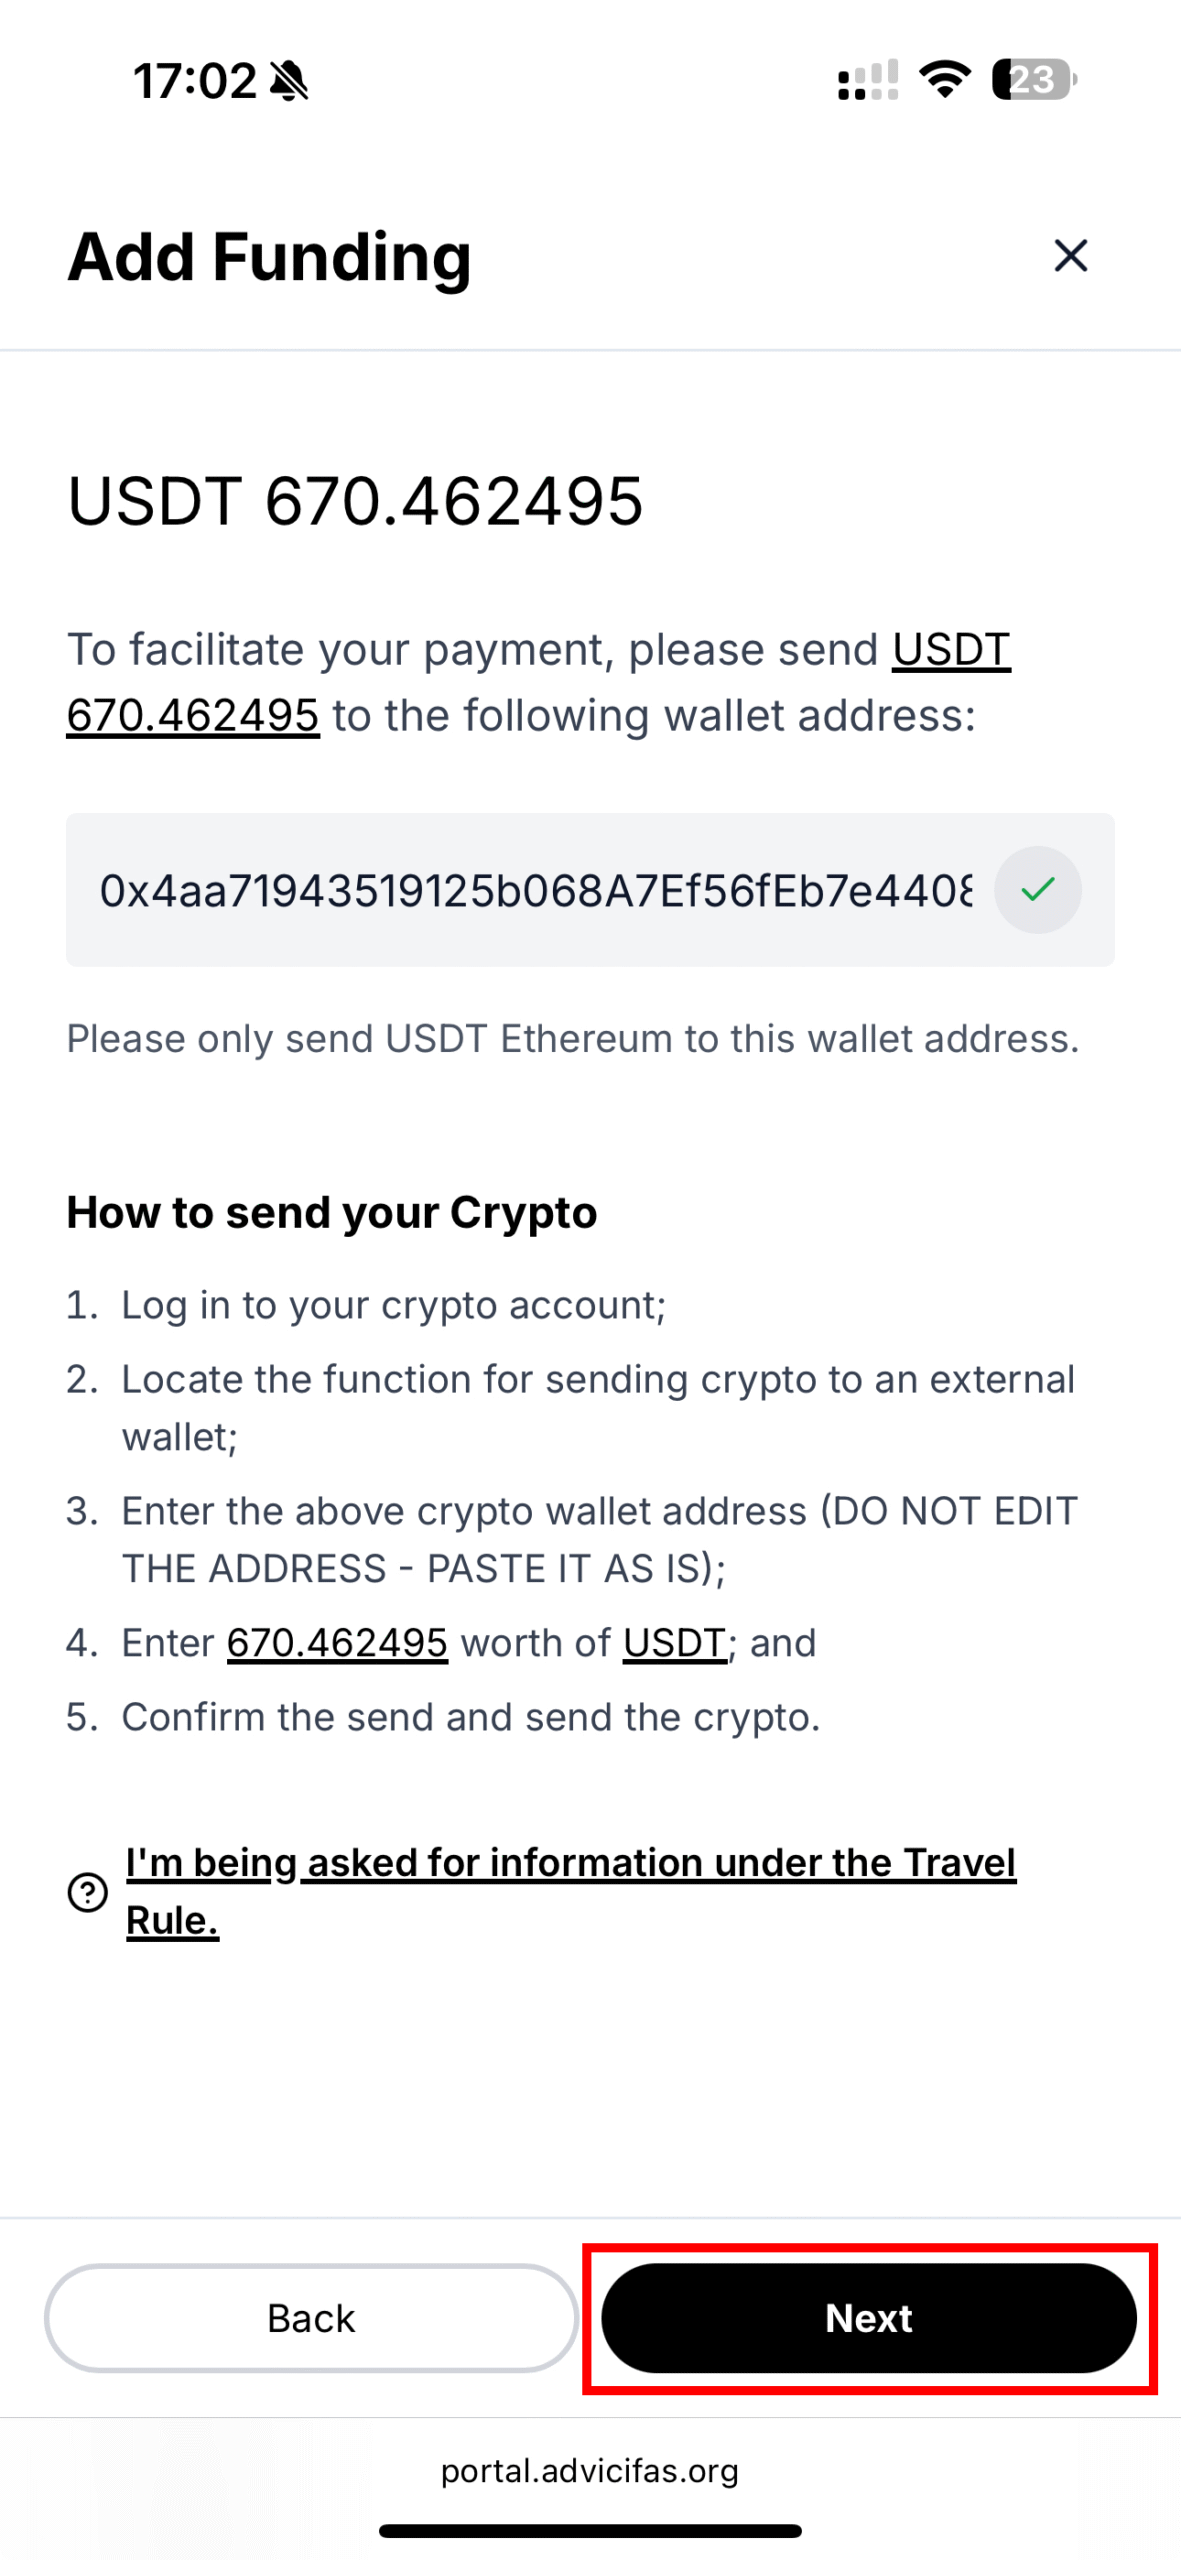Viewport: 1181px width, 2560px height.
Task: Tap the home indicator bar
Action: tap(590, 2531)
